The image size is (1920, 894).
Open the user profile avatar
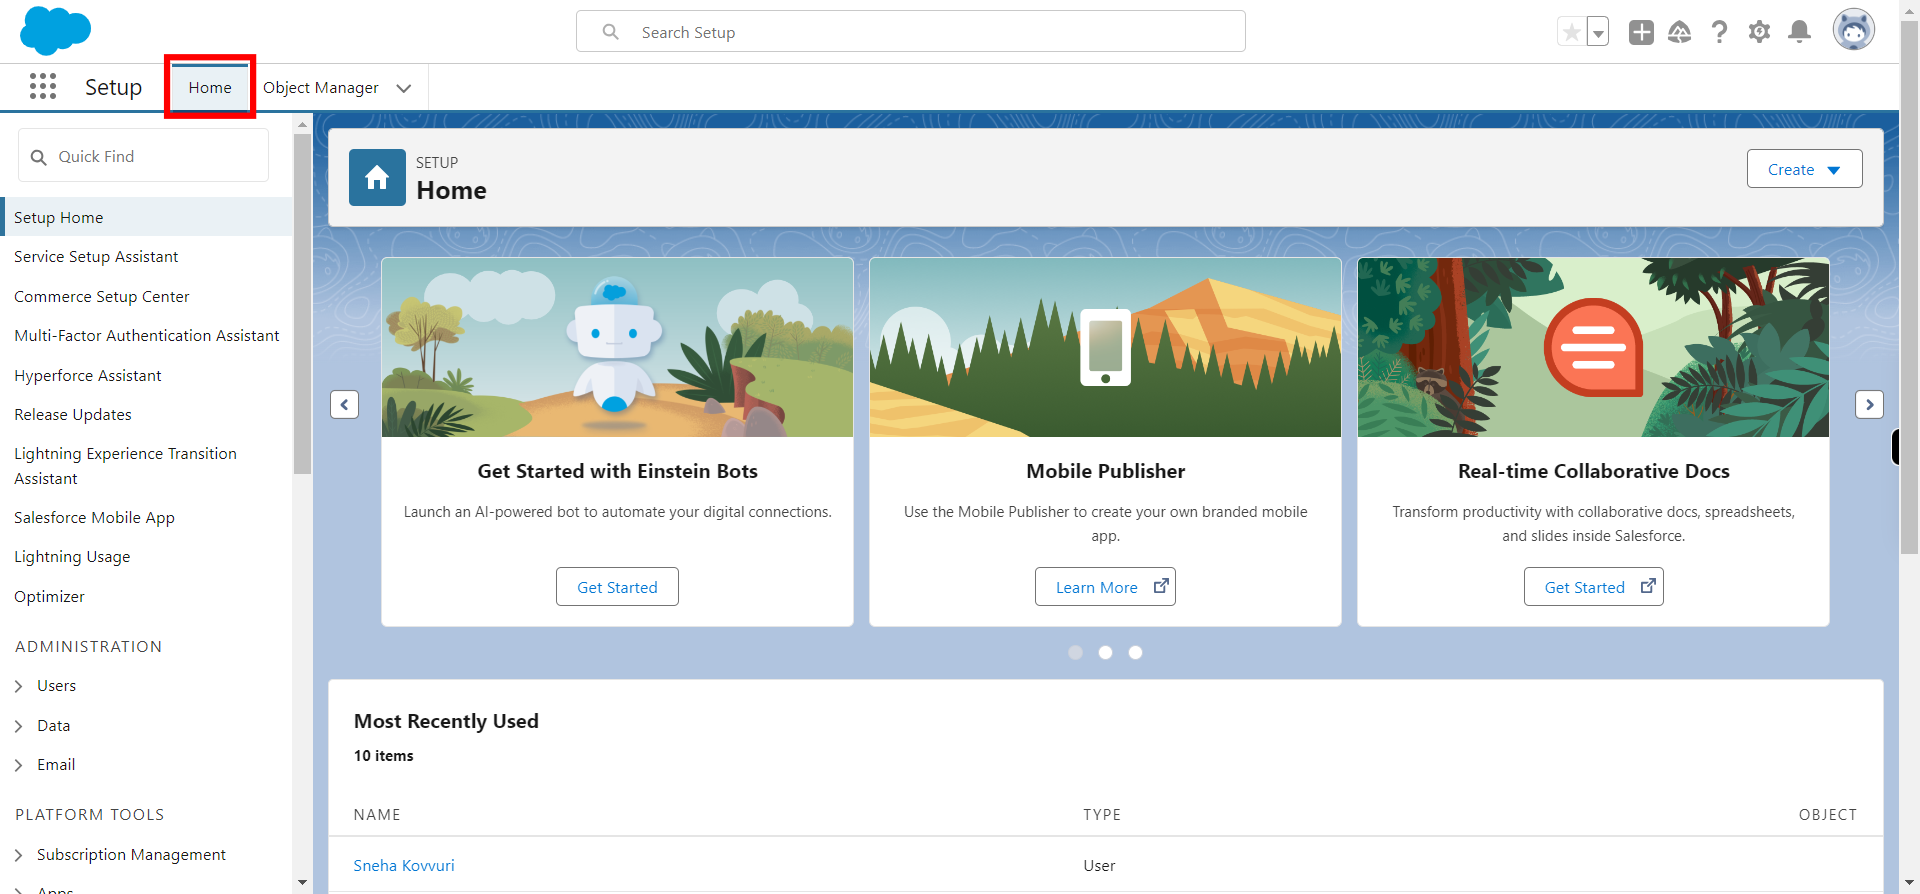click(1853, 30)
